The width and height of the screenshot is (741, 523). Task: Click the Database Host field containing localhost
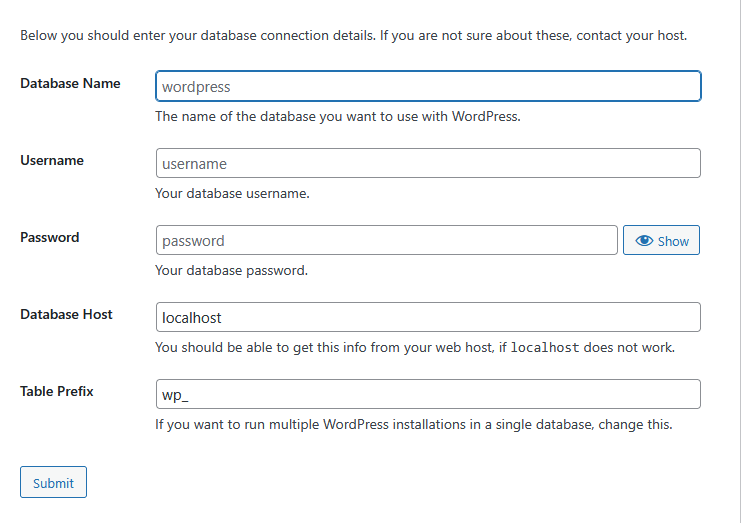(428, 317)
